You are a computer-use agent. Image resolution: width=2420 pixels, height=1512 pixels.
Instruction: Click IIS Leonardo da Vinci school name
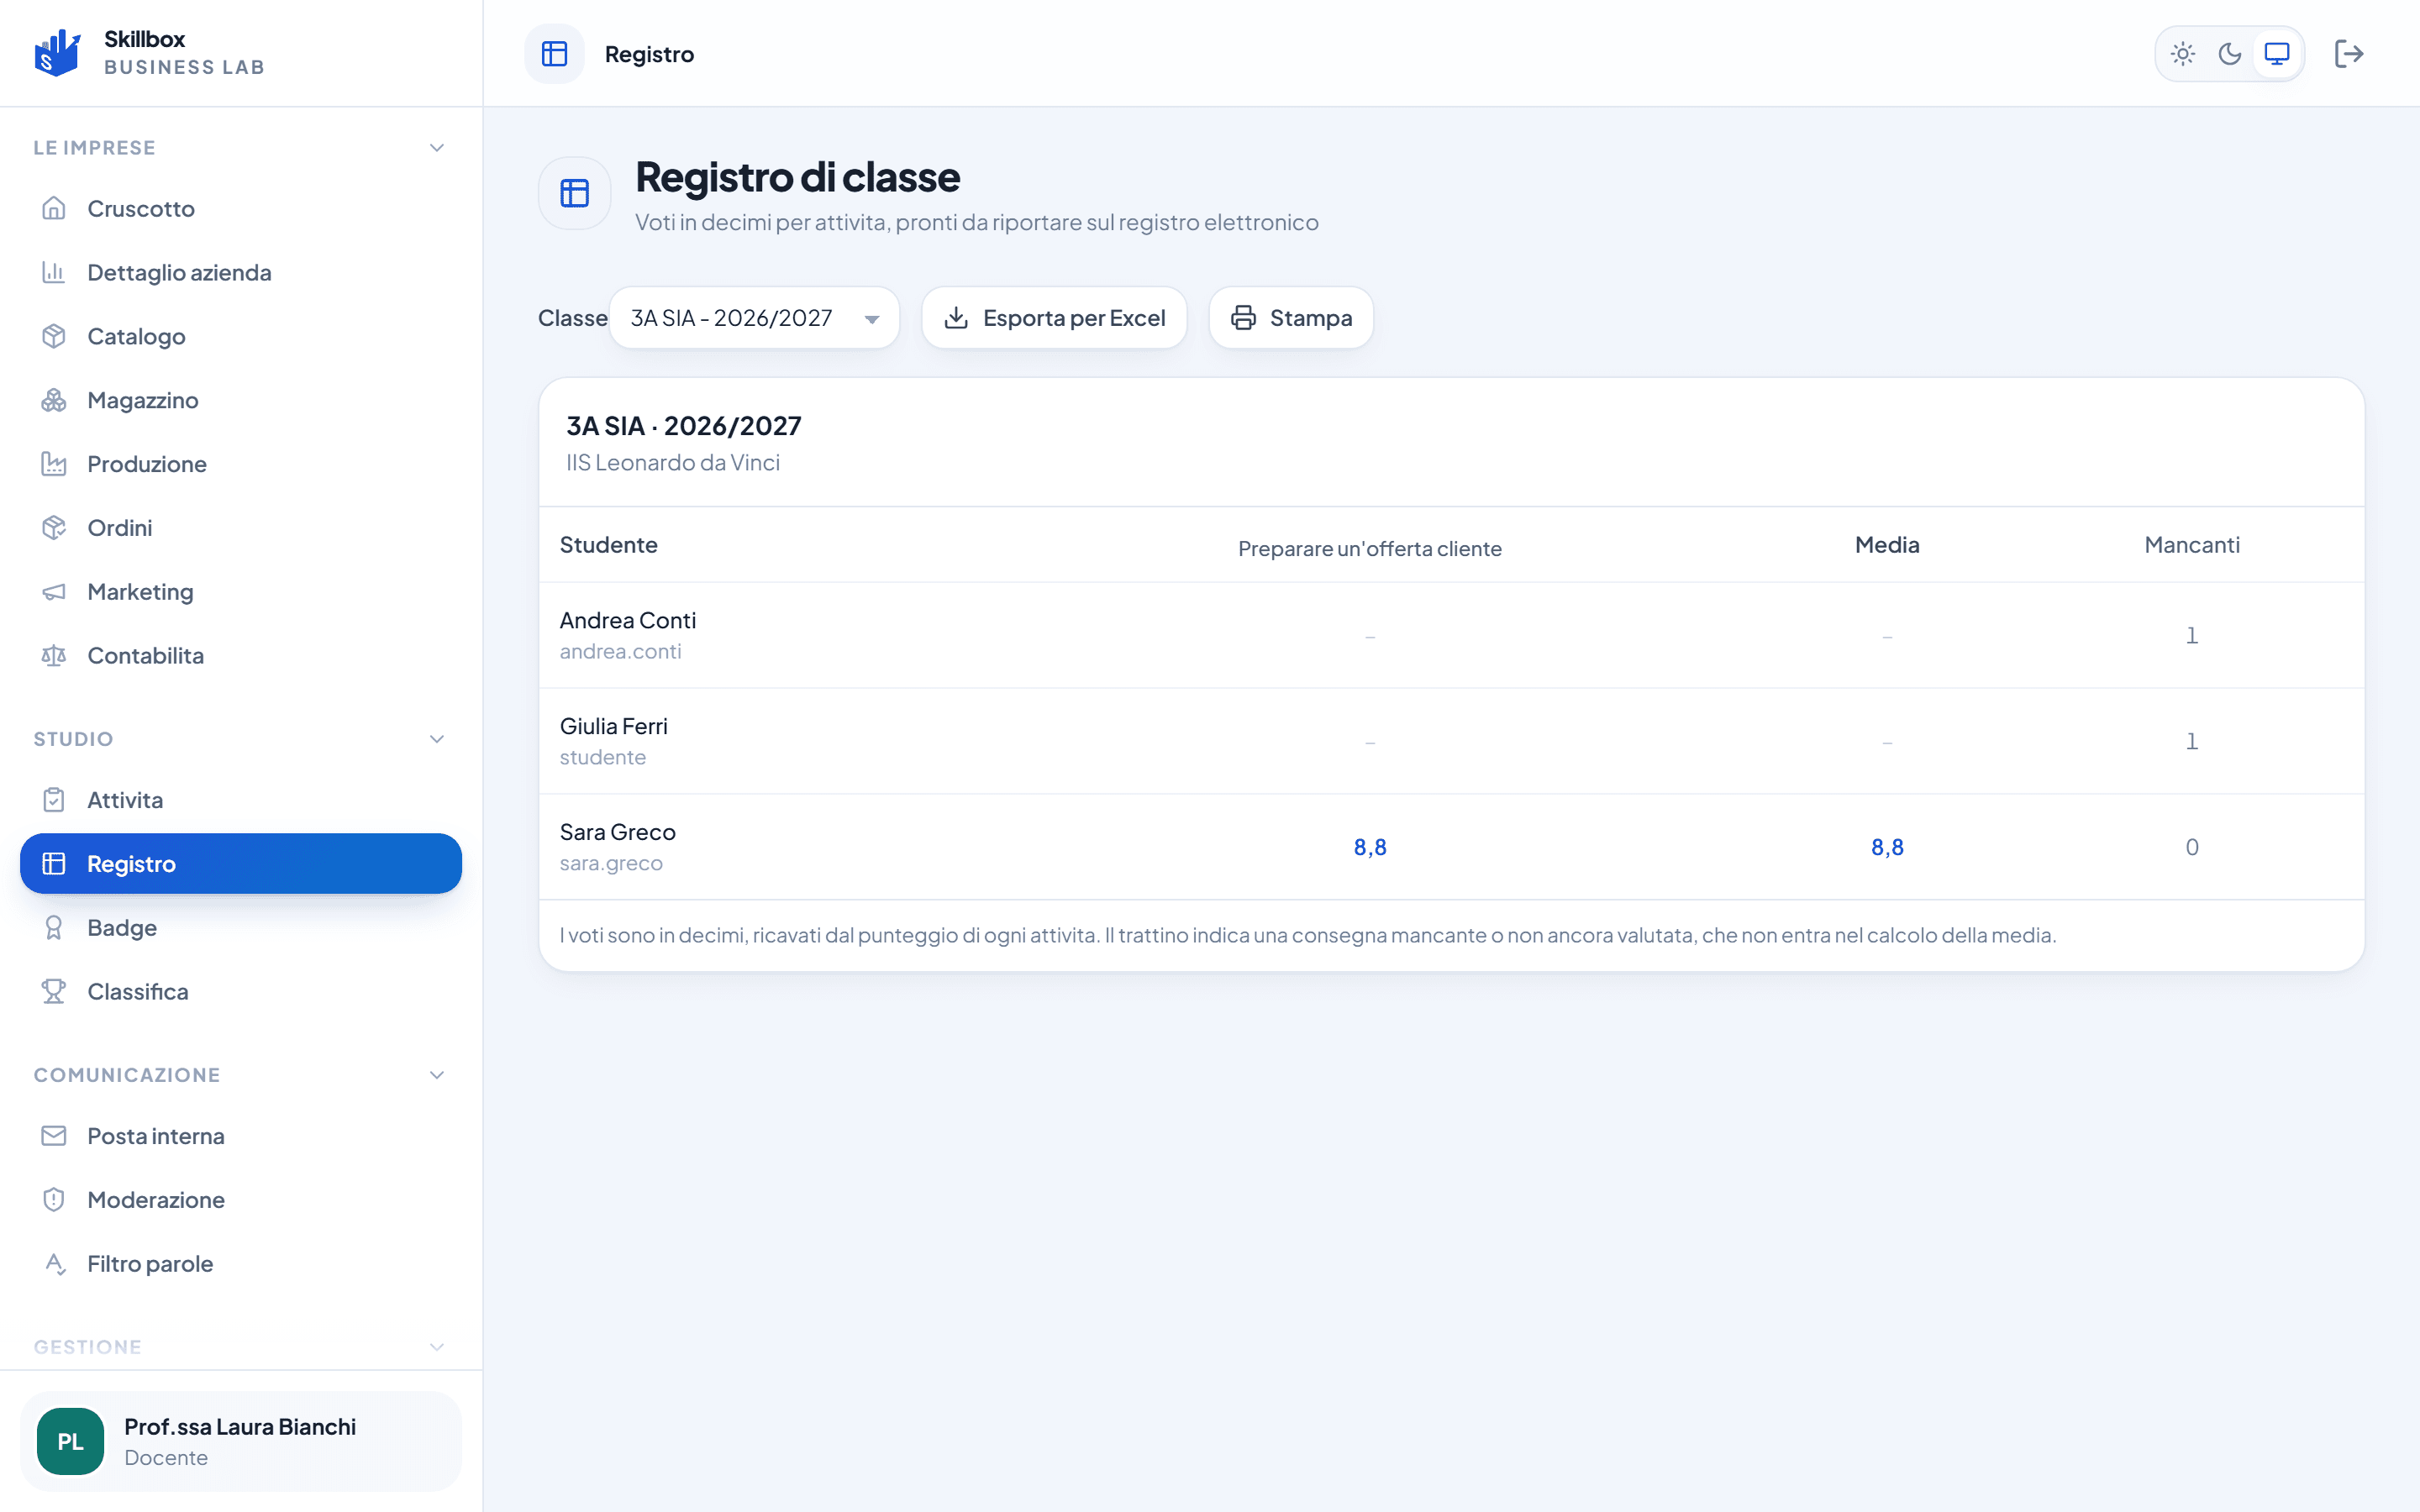click(x=673, y=462)
